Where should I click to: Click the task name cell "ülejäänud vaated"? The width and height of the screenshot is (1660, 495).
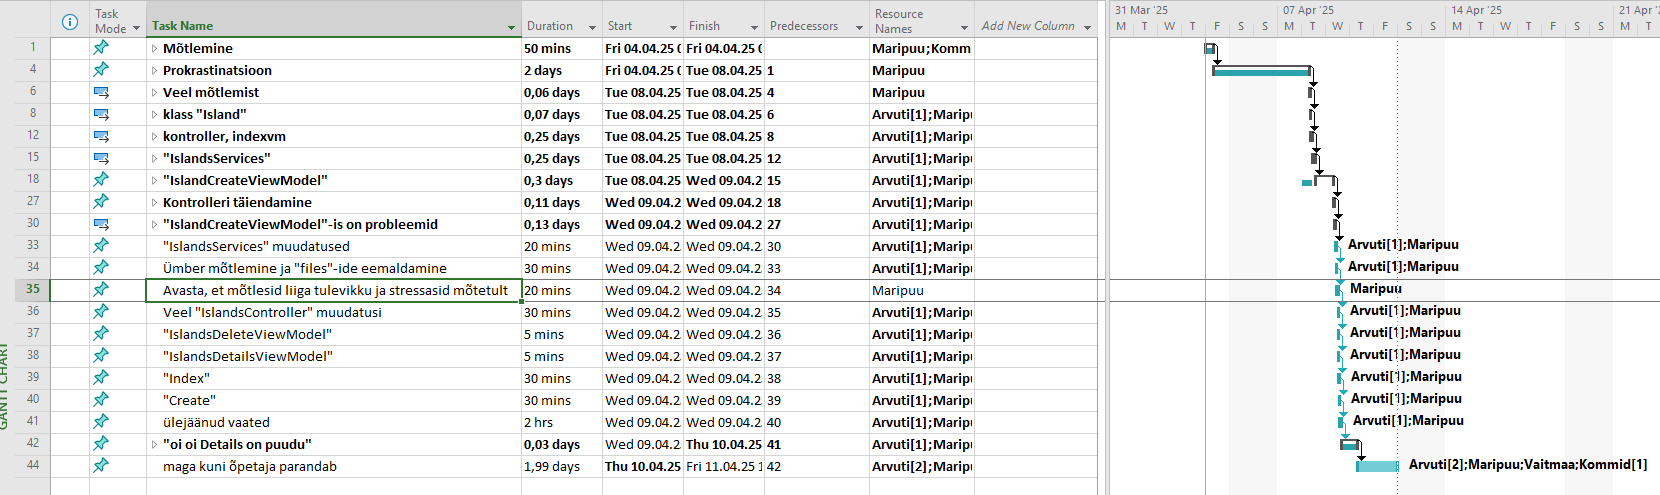click(216, 422)
